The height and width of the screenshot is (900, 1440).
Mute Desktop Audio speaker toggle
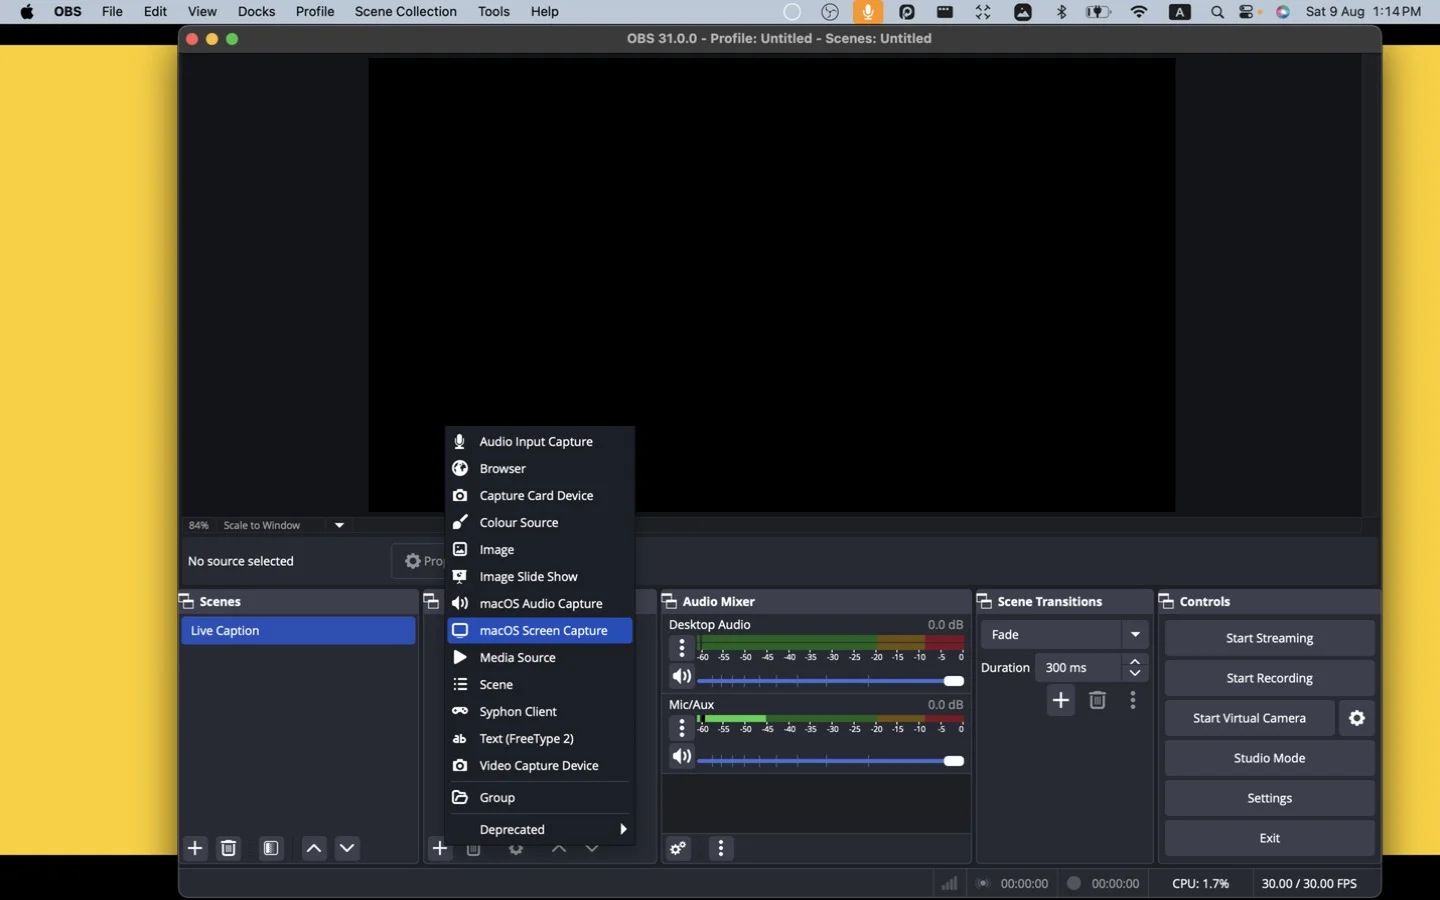pyautogui.click(x=682, y=677)
